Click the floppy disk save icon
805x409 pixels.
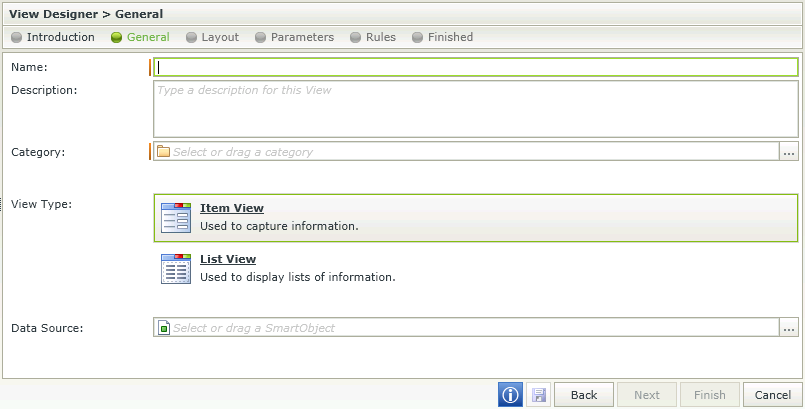click(539, 395)
